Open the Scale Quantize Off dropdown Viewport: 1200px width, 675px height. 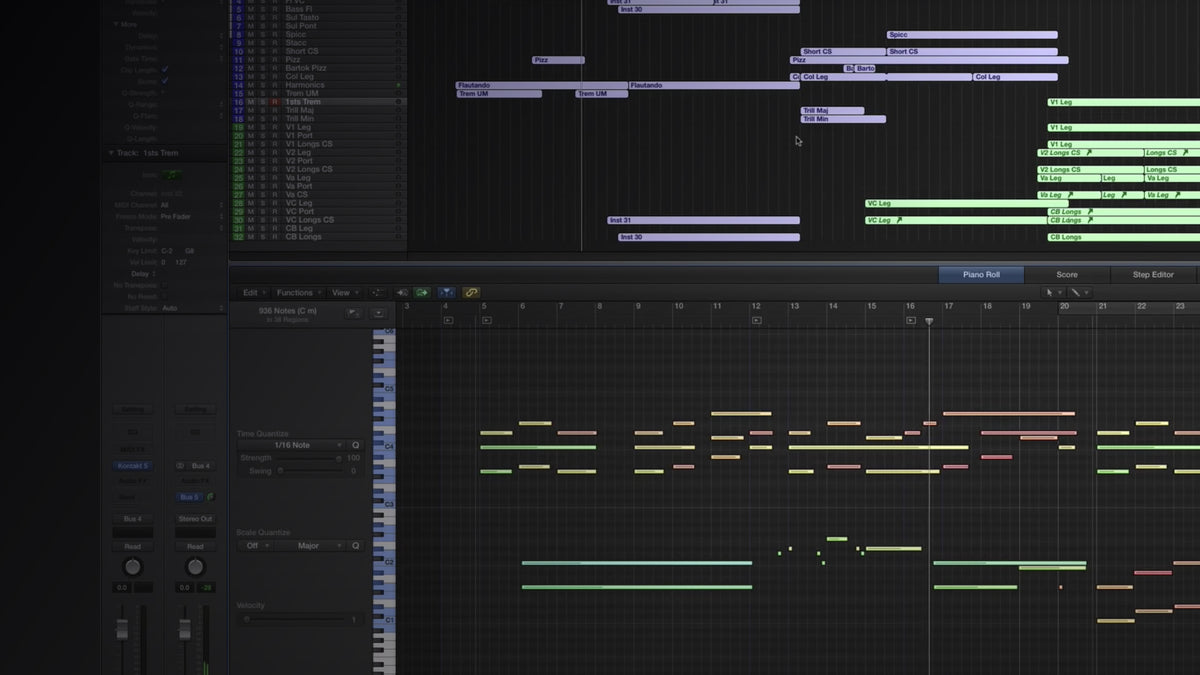256,546
